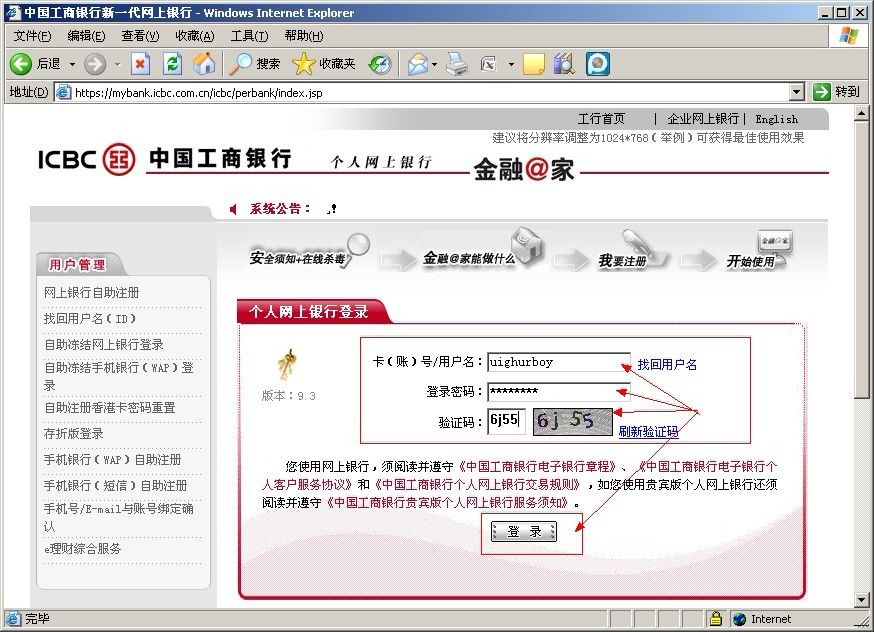Open 贵宾版个人网上银行服务须知 link

click(449, 502)
